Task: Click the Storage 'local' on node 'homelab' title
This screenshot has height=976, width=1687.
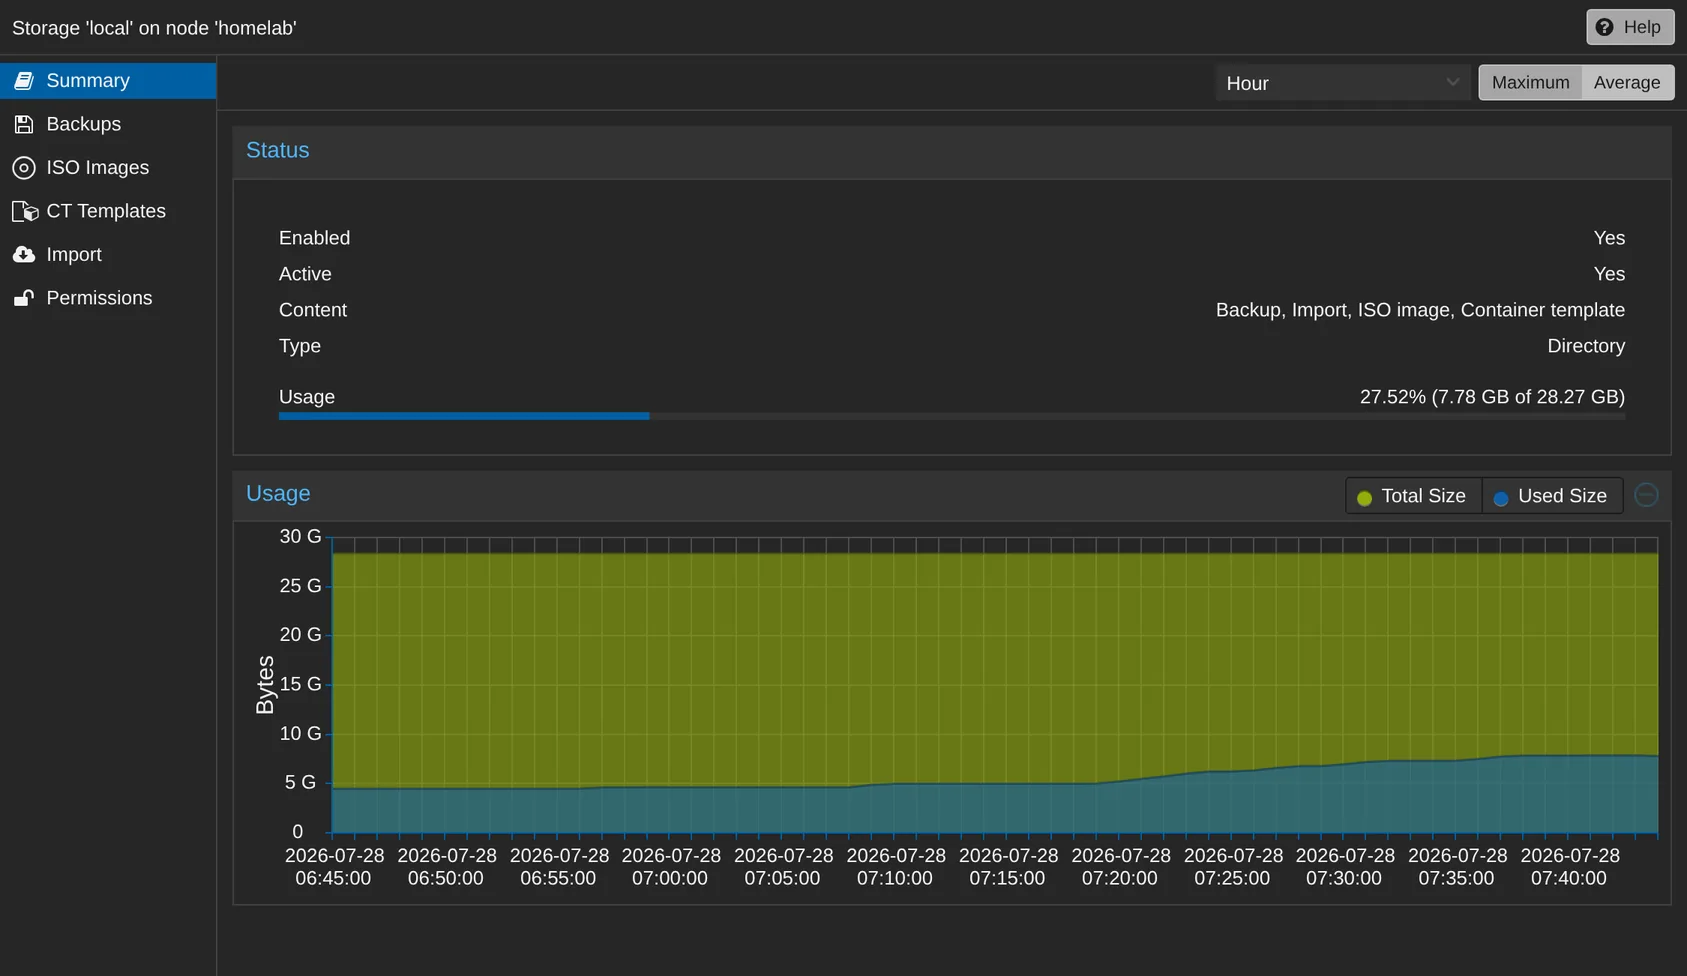Action: [154, 28]
